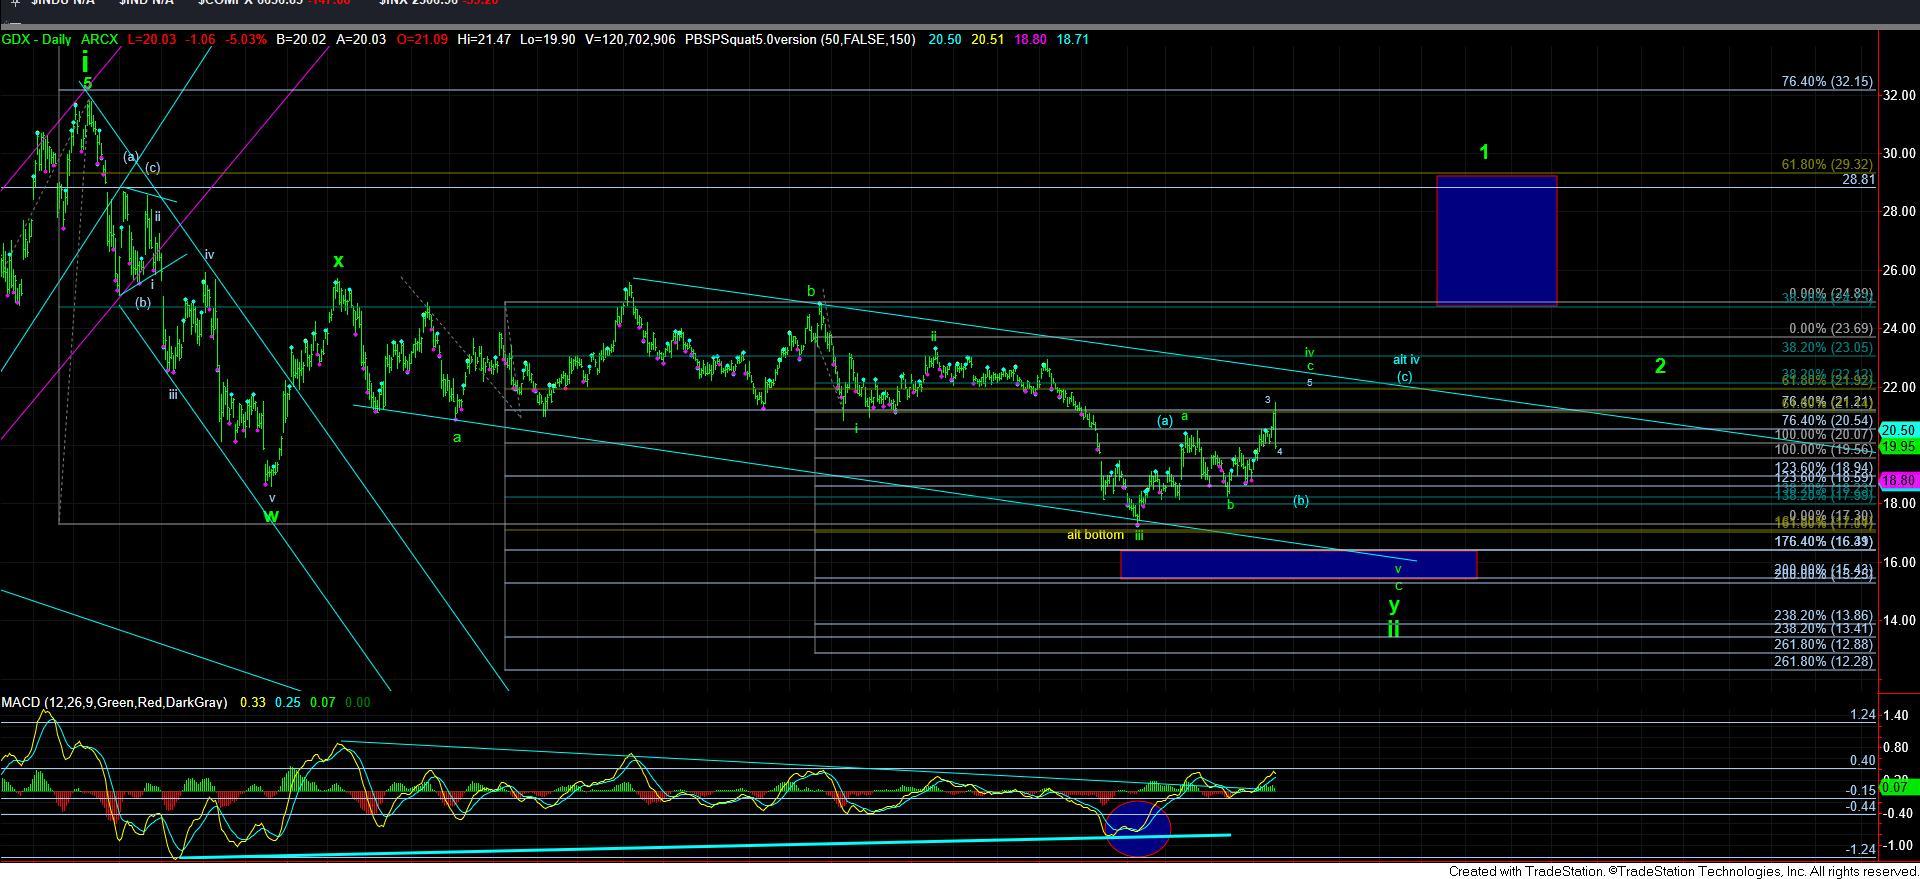Click the 0.00% (23.69) Fibonacci label
This screenshot has height=879, width=1920.
click(x=1831, y=329)
